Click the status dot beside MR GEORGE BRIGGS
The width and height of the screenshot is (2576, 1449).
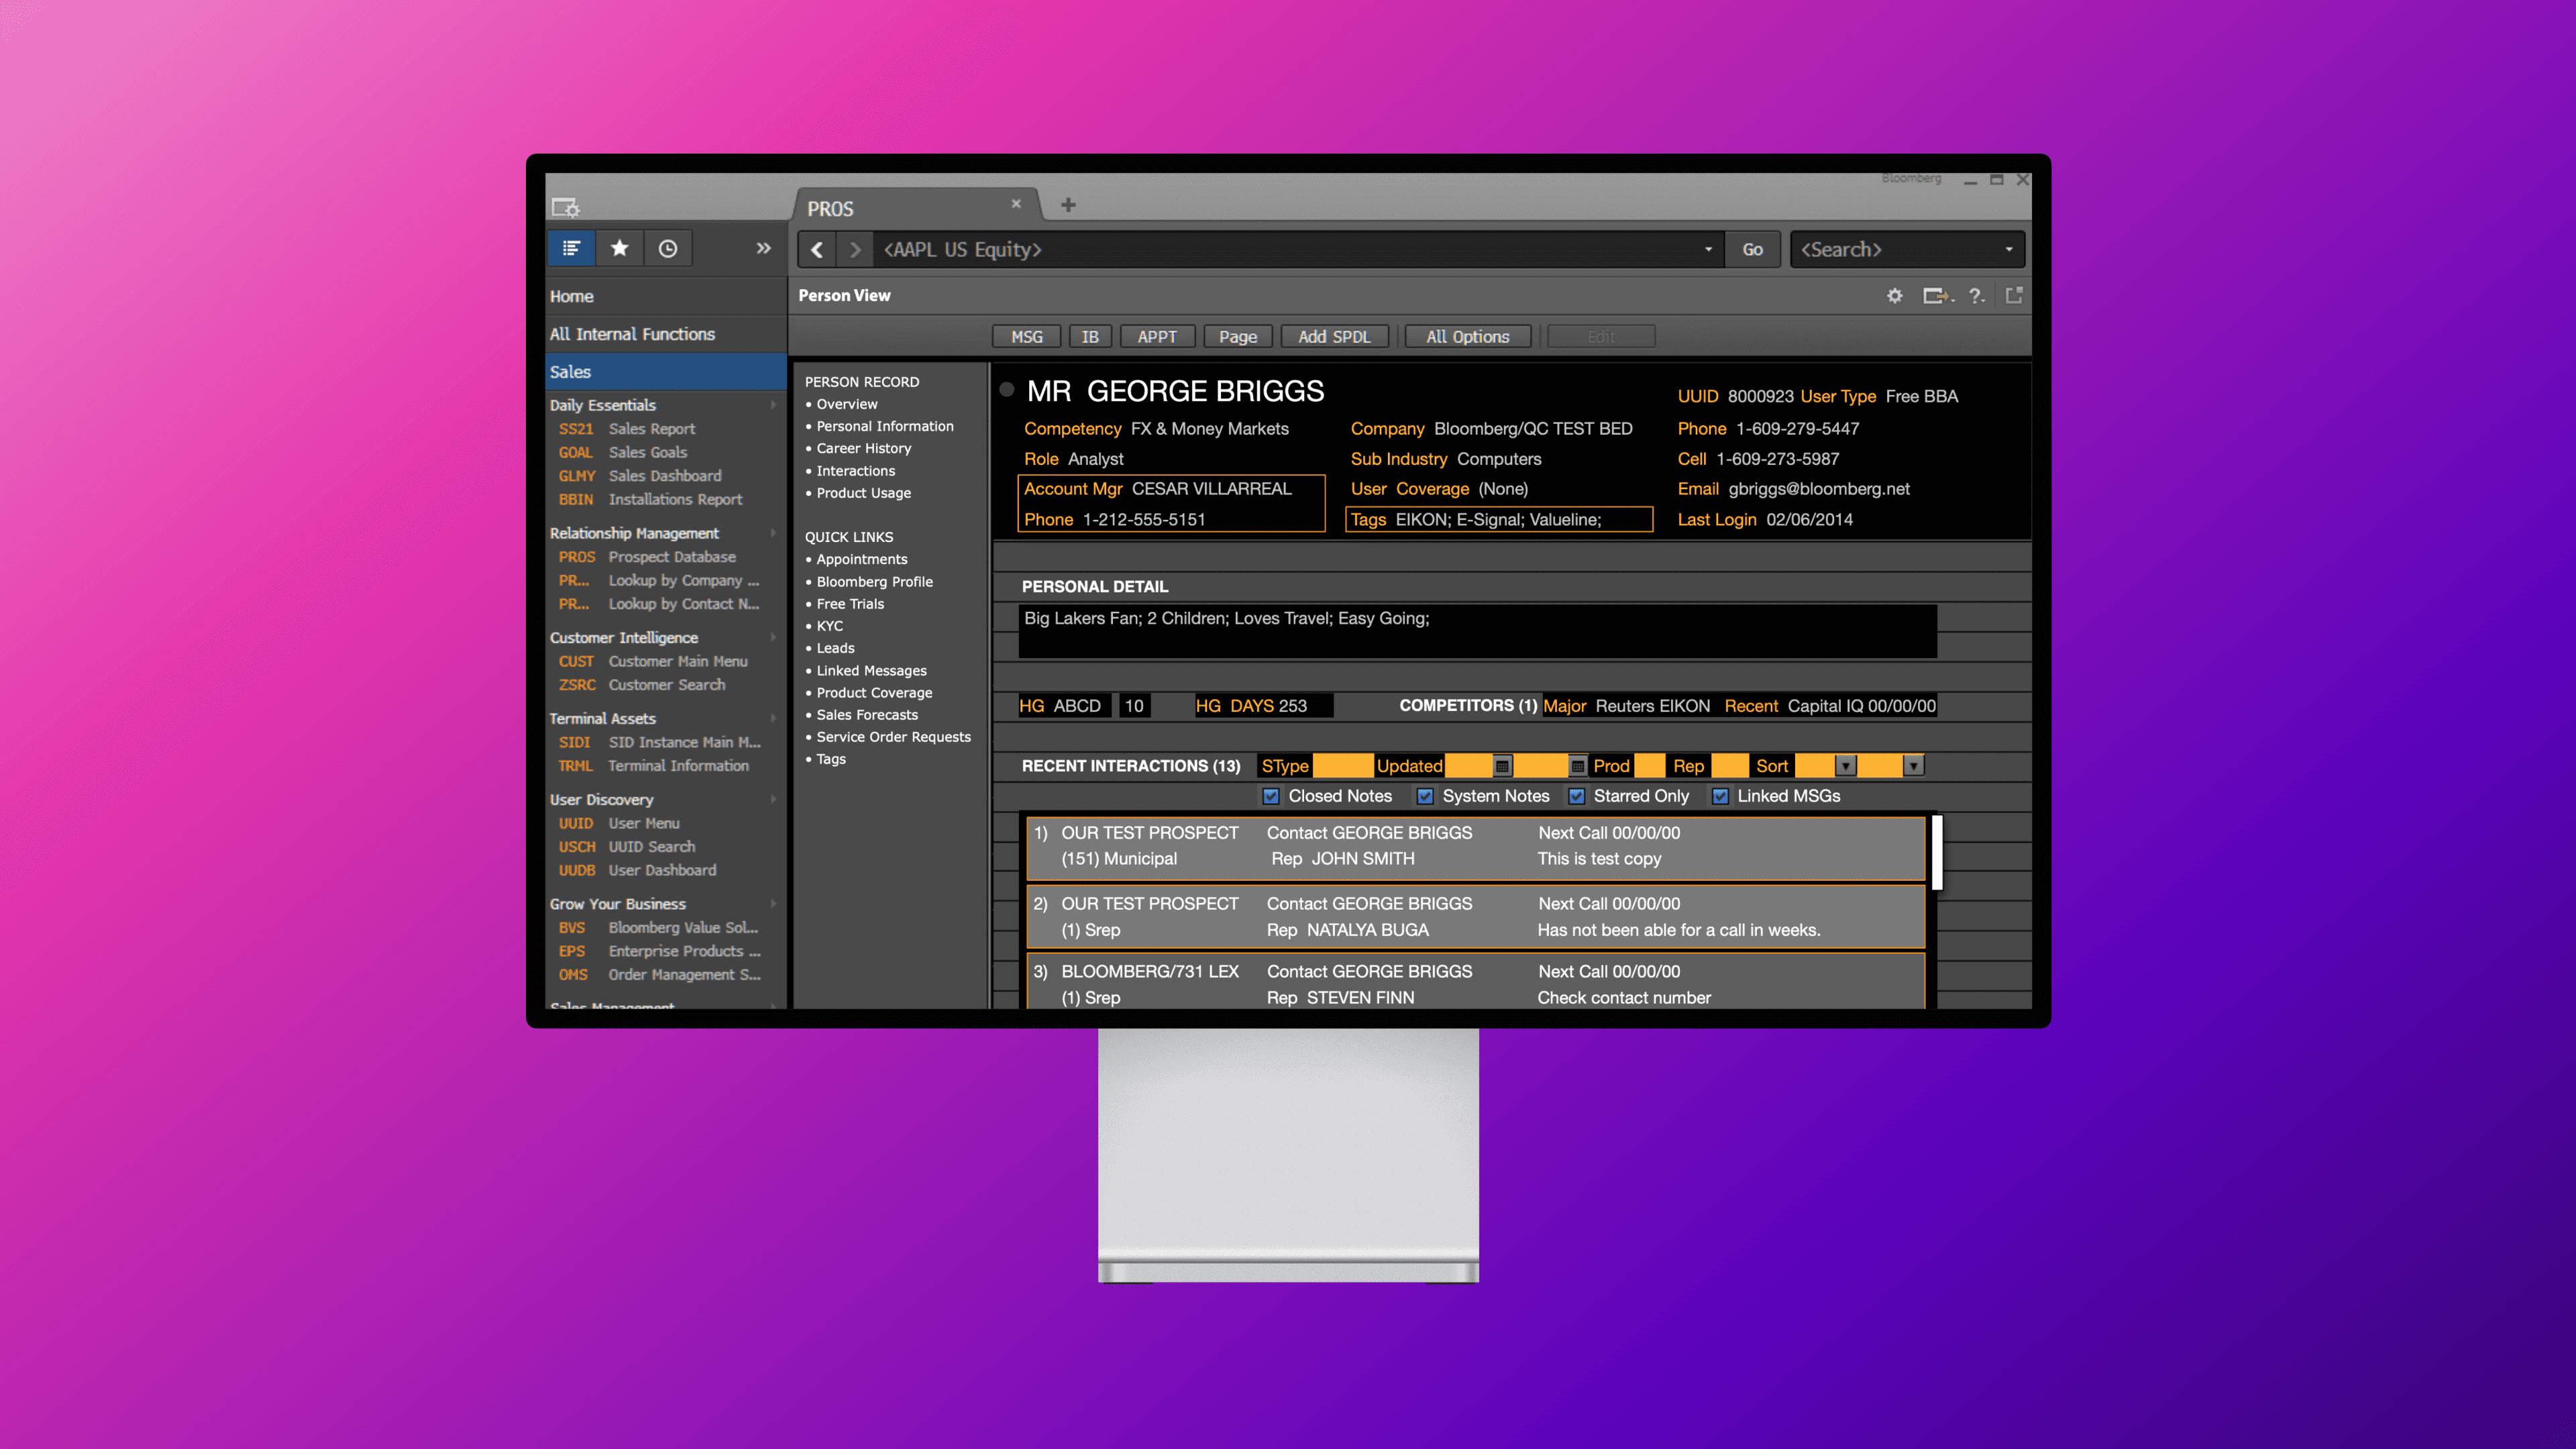[1007, 390]
